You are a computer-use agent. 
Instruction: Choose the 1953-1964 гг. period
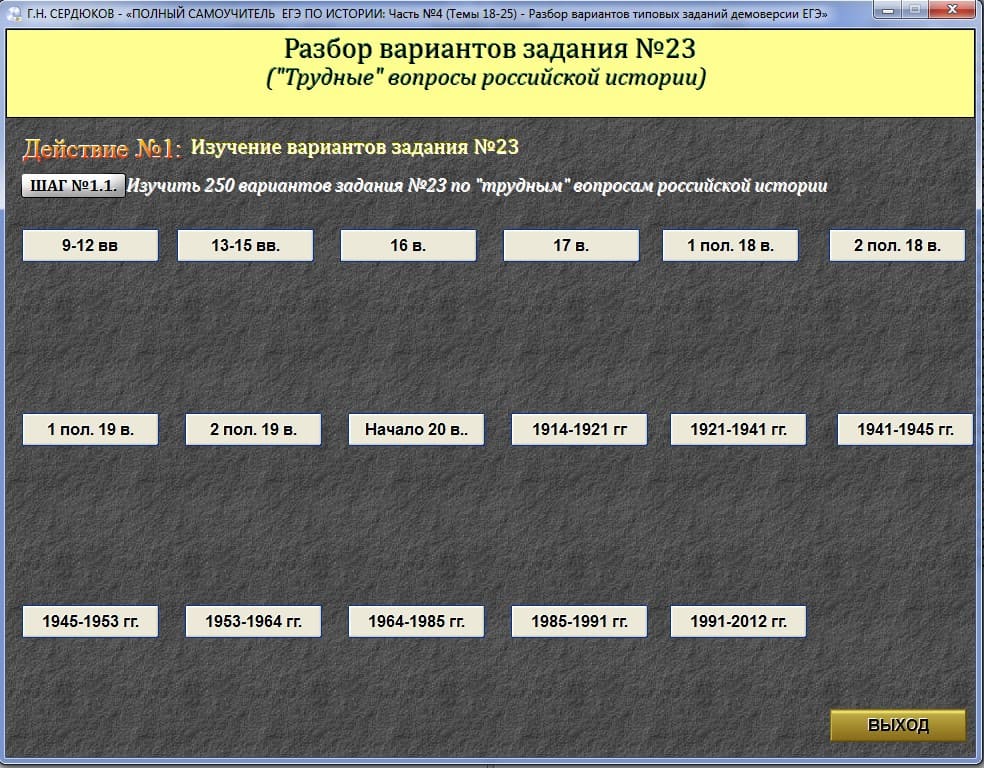[x=254, y=621]
